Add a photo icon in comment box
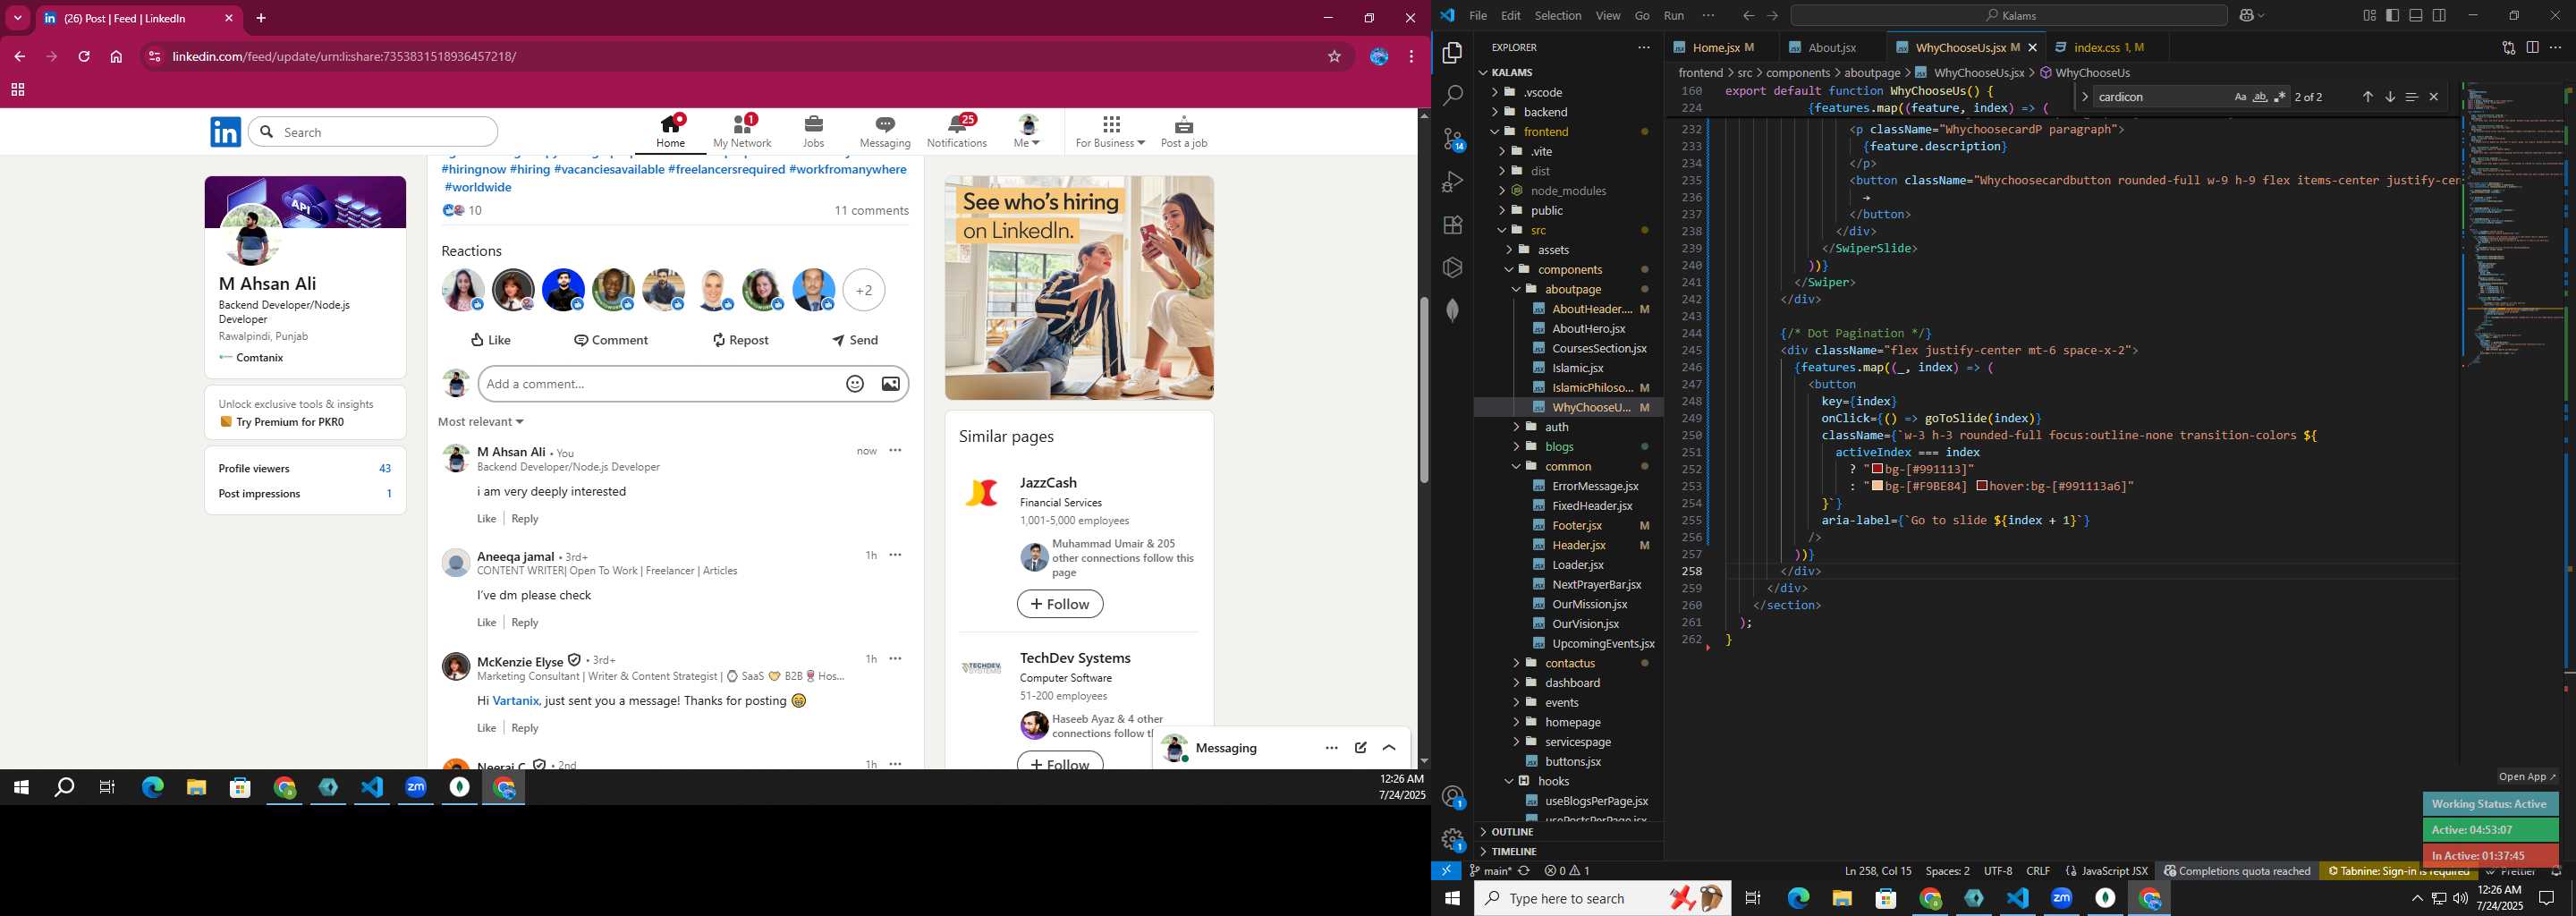This screenshot has height=916, width=2576. 890,384
